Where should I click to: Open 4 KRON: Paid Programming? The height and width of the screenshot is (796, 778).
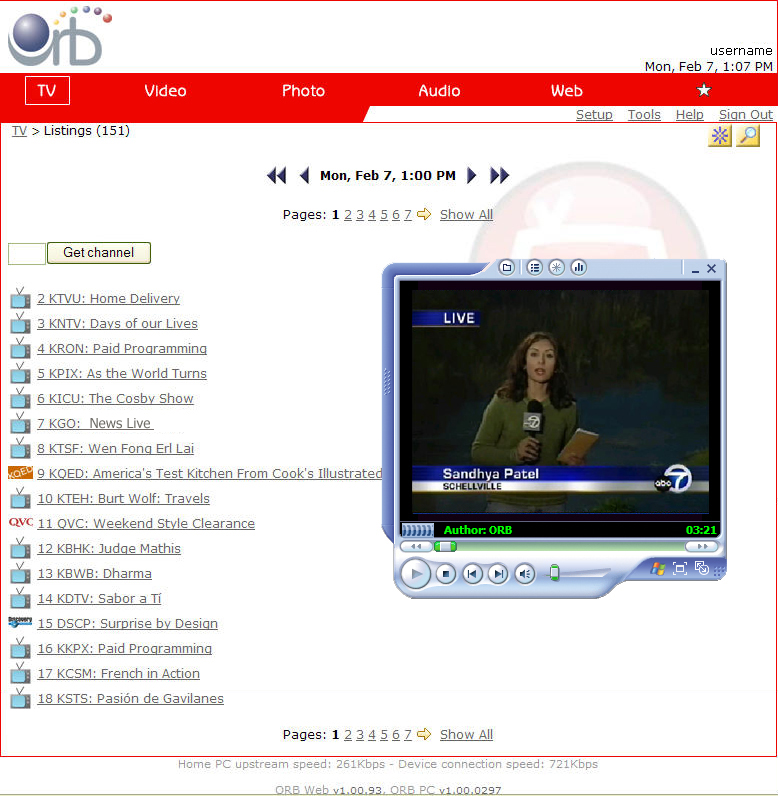[x=122, y=348]
